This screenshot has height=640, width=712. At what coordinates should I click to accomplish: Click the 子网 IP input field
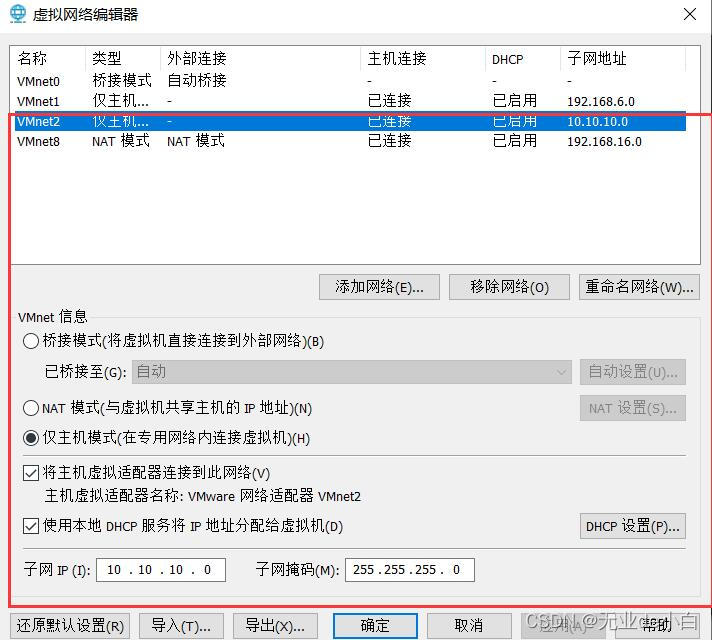[161, 570]
